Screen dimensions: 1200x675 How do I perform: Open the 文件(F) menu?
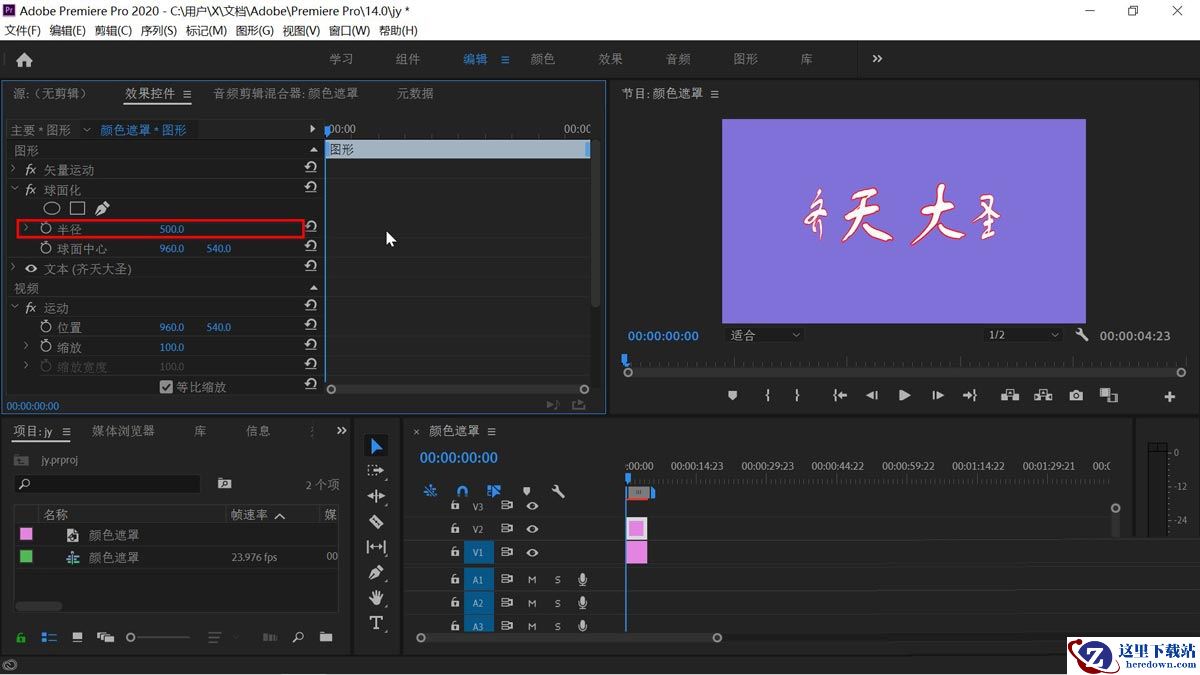23,31
